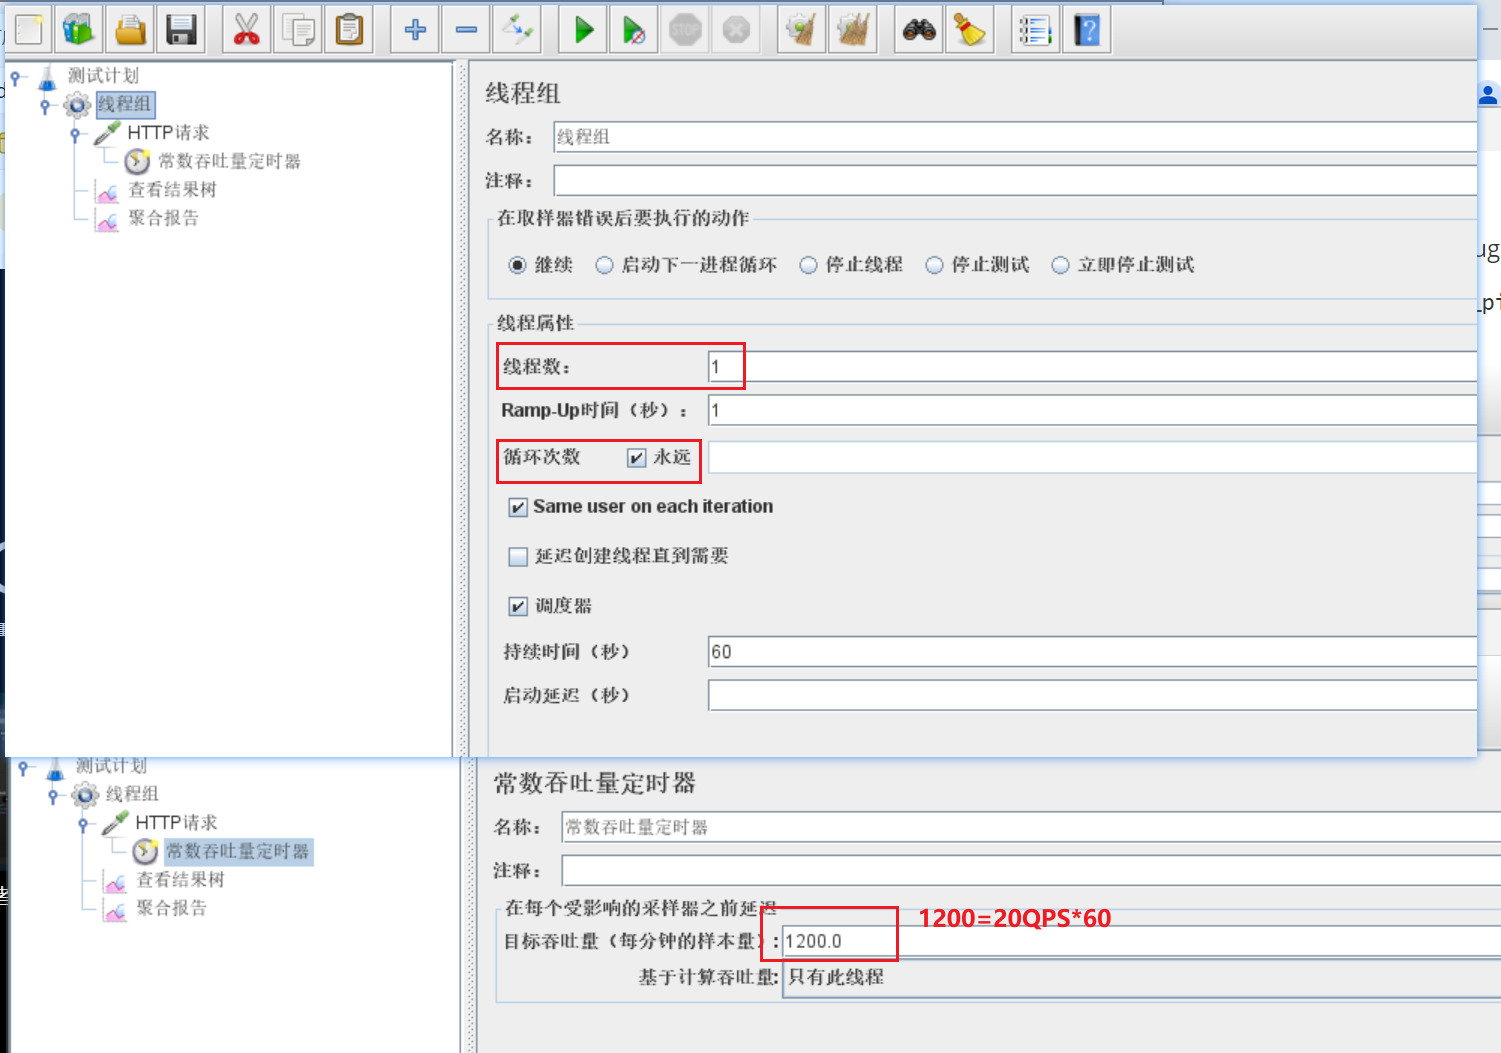Select the 启动下一进程循环 radio button
Image resolution: width=1501 pixels, height=1053 pixels.
tap(604, 265)
